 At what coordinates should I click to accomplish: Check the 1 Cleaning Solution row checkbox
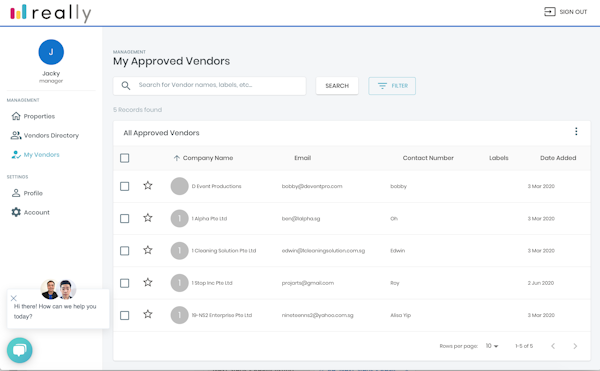[x=124, y=251]
